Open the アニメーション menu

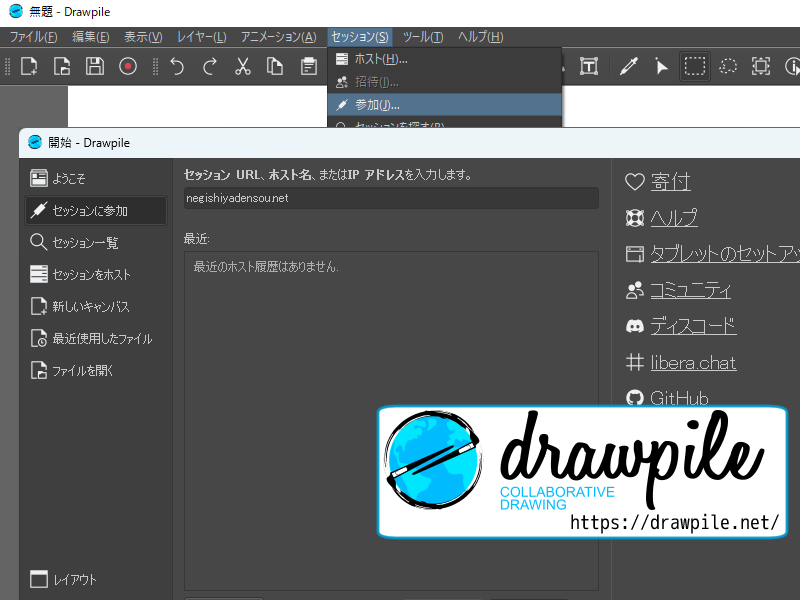point(279,37)
